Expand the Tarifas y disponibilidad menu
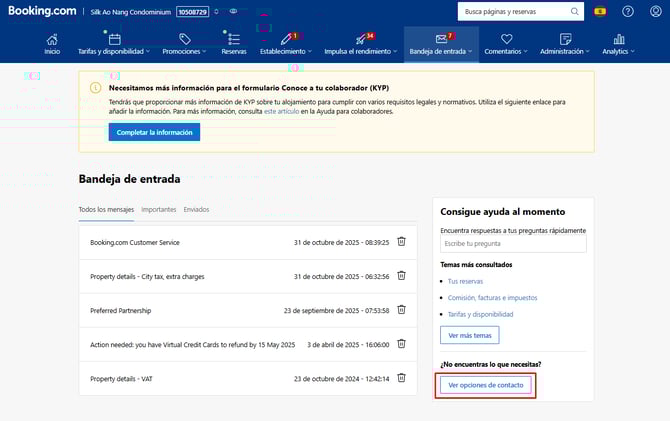670x421 pixels. [114, 44]
